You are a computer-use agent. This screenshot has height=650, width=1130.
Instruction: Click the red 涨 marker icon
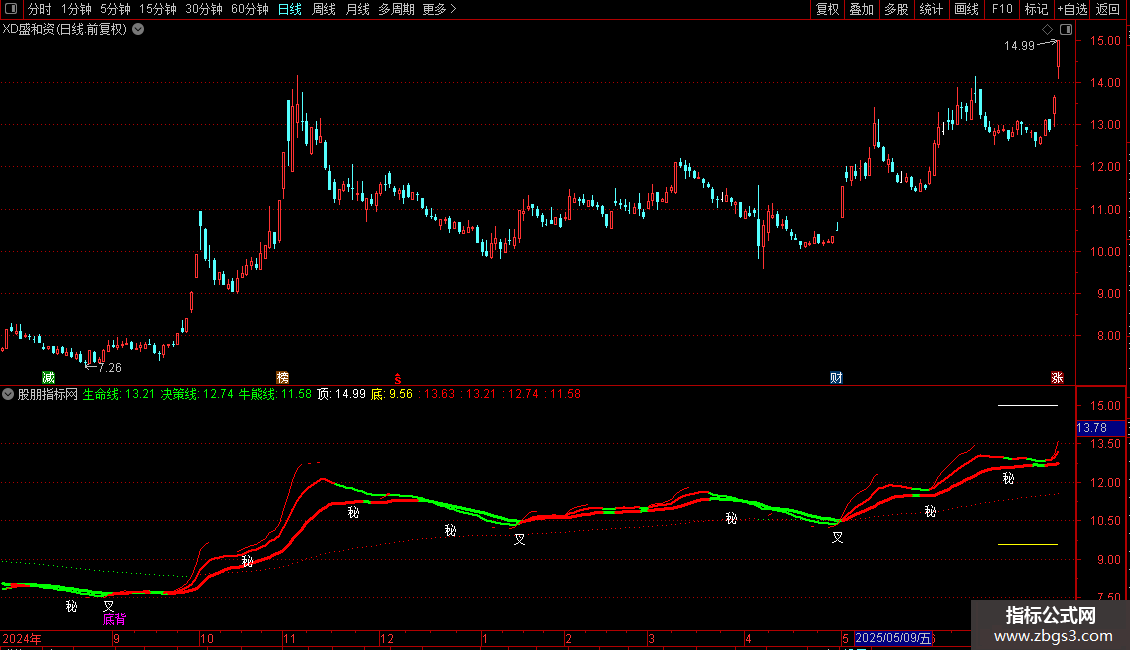coord(1057,378)
